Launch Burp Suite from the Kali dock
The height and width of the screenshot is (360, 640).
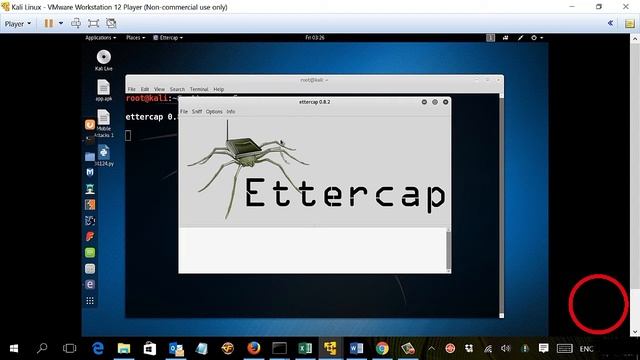90,204
